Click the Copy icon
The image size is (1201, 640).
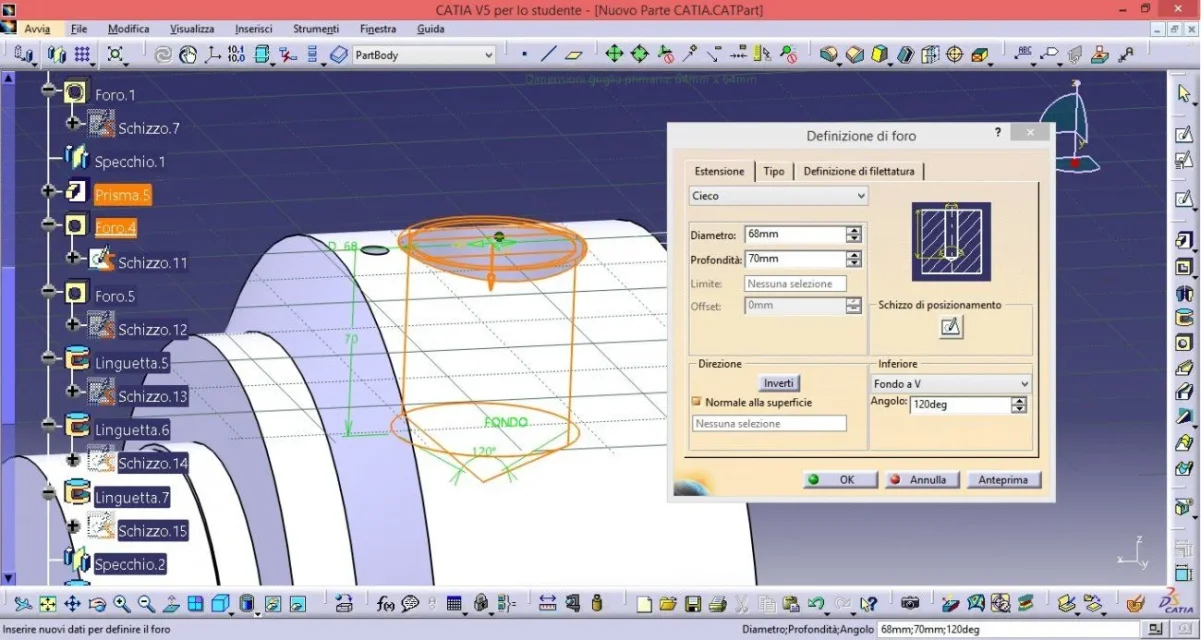tap(767, 604)
